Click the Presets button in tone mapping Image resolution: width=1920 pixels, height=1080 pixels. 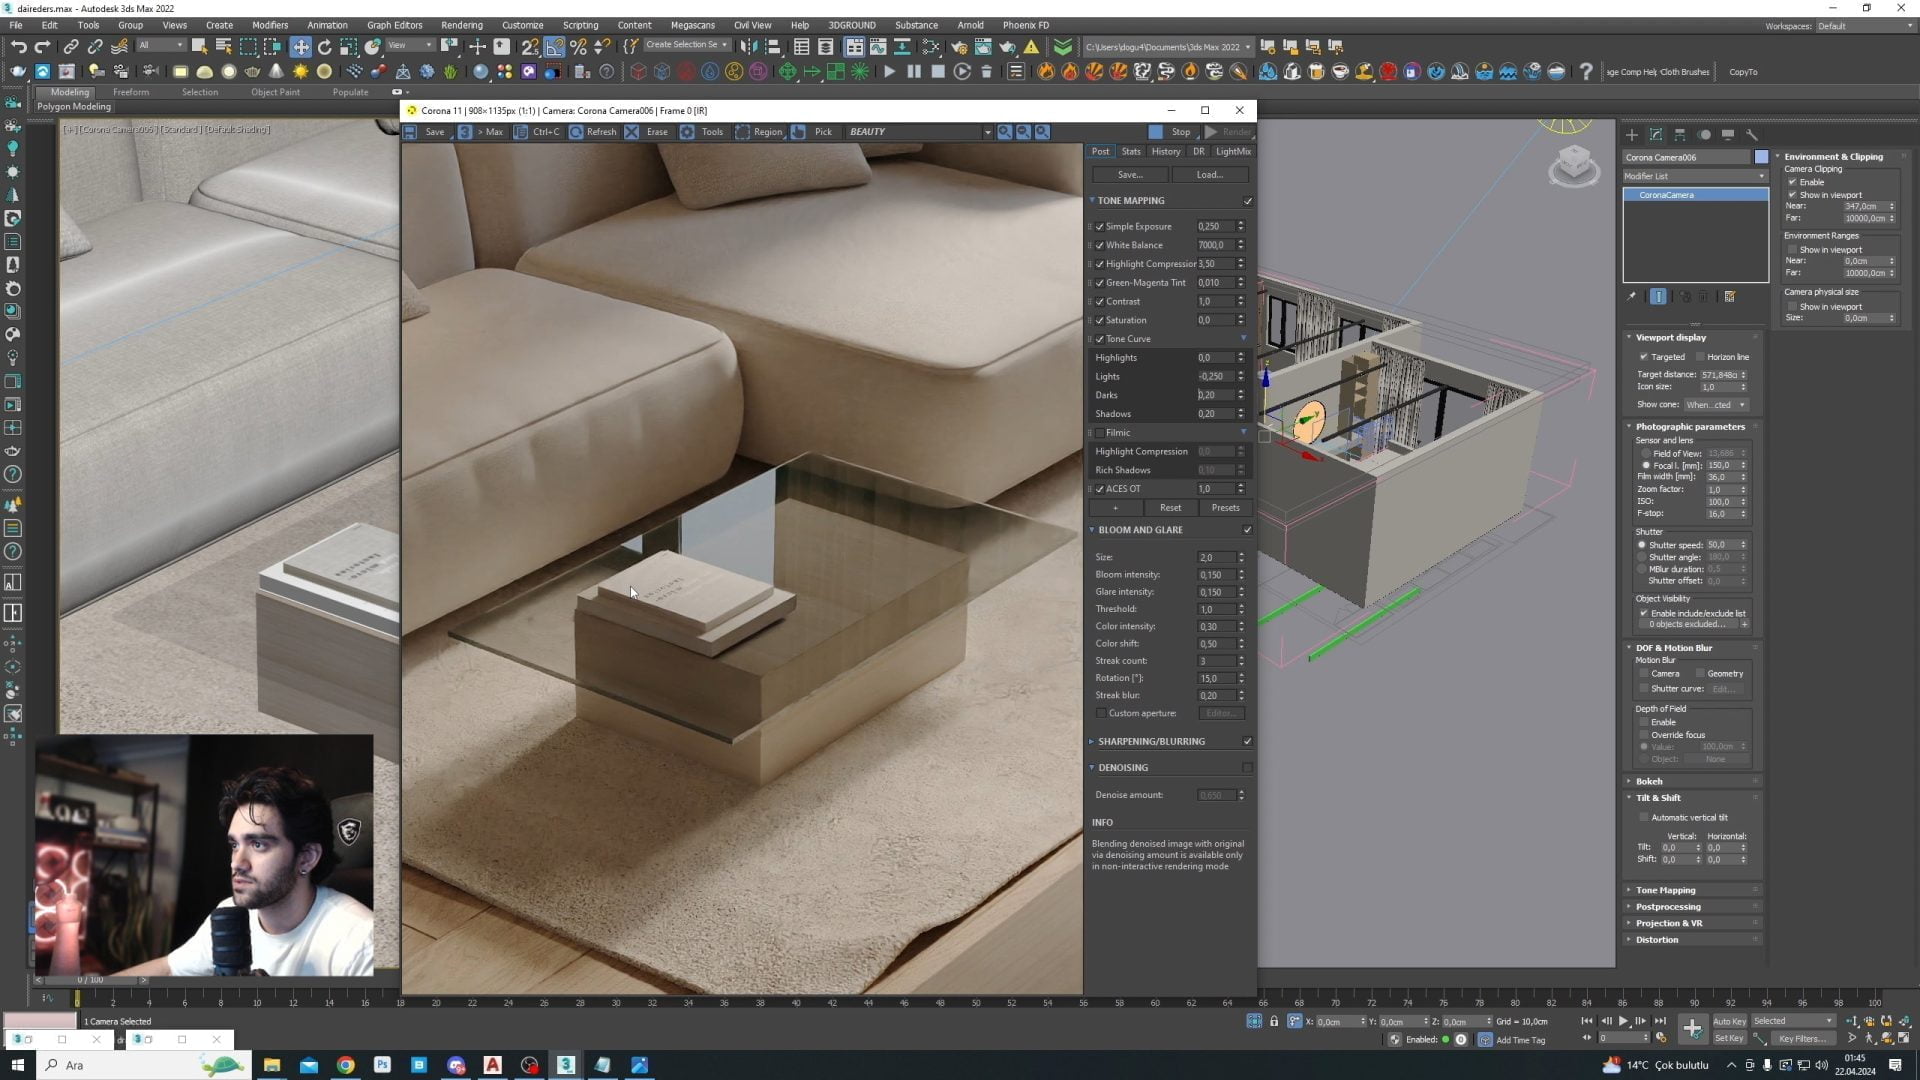point(1225,508)
